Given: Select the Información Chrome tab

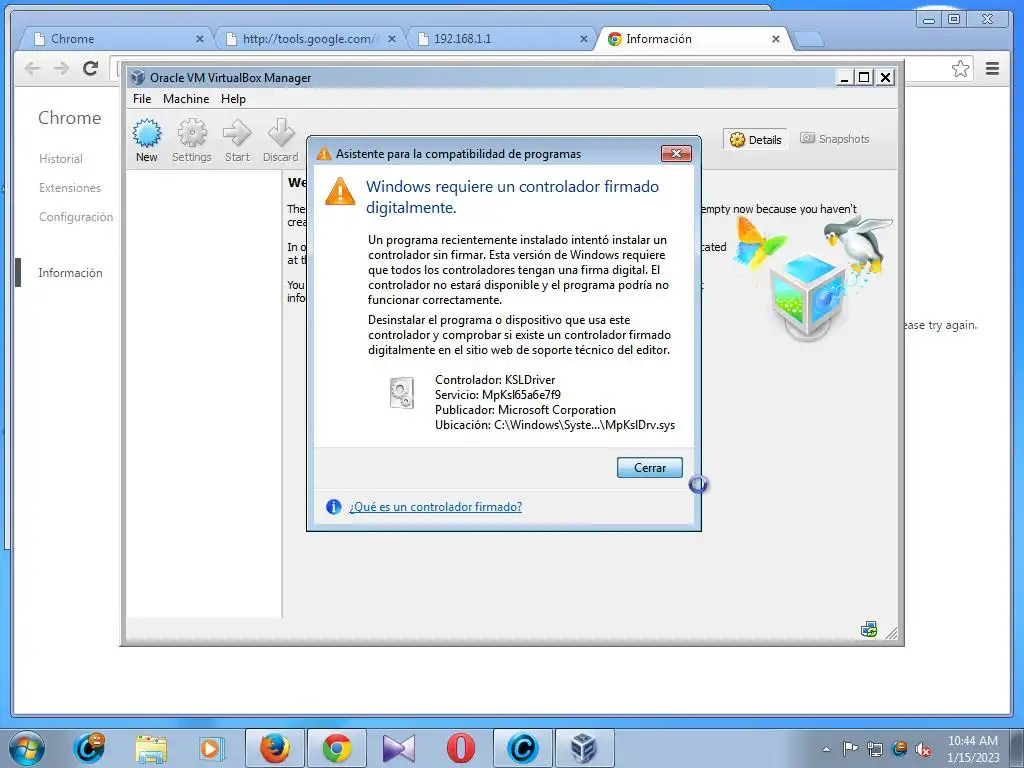Looking at the screenshot, I should (692, 39).
